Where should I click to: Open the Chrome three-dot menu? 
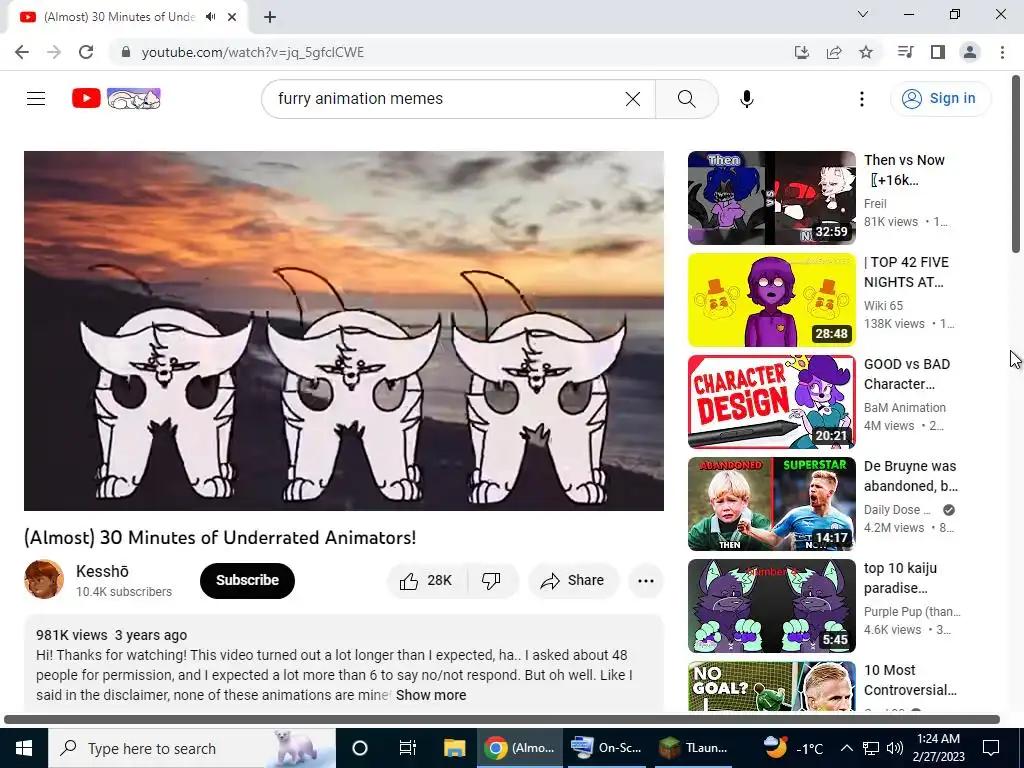[1002, 52]
